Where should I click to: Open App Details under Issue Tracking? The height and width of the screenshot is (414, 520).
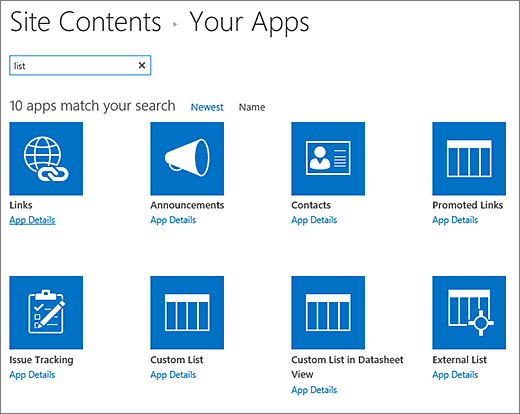32,375
